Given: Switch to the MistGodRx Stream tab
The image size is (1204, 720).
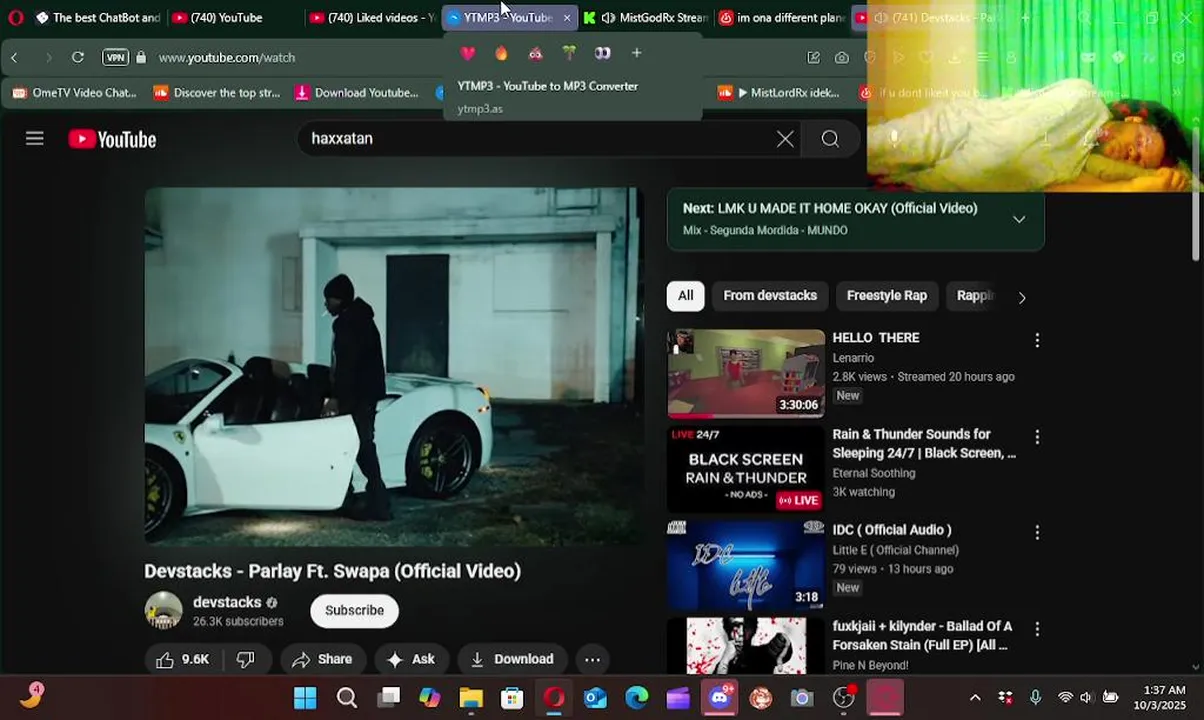Looking at the screenshot, I should pos(645,17).
